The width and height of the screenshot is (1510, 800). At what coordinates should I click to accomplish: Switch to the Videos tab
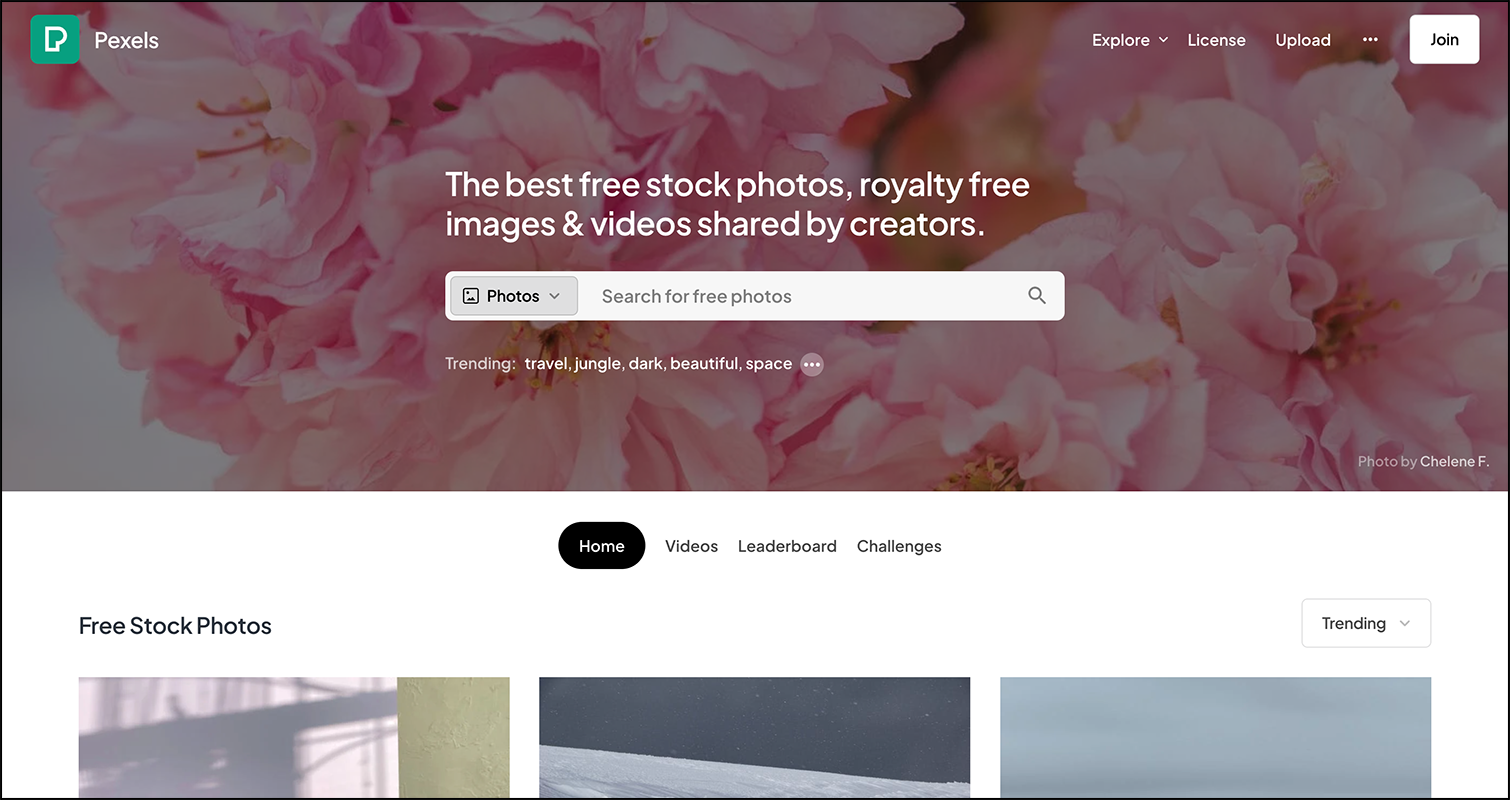coord(692,546)
